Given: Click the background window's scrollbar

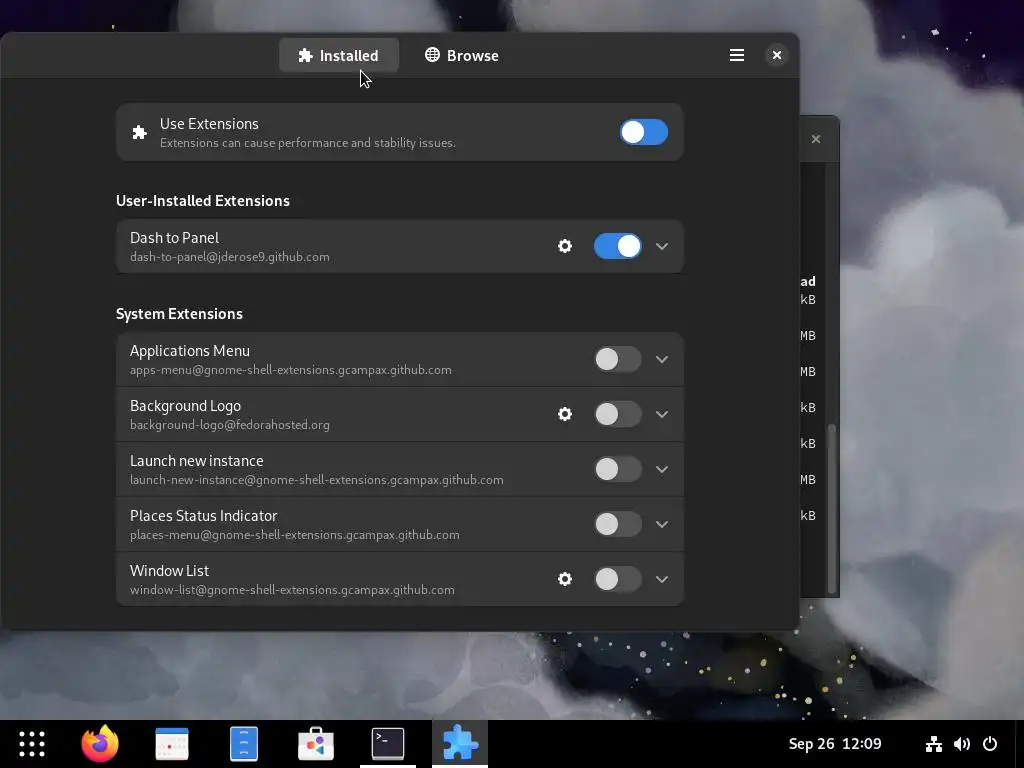Looking at the screenshot, I should point(832,509).
